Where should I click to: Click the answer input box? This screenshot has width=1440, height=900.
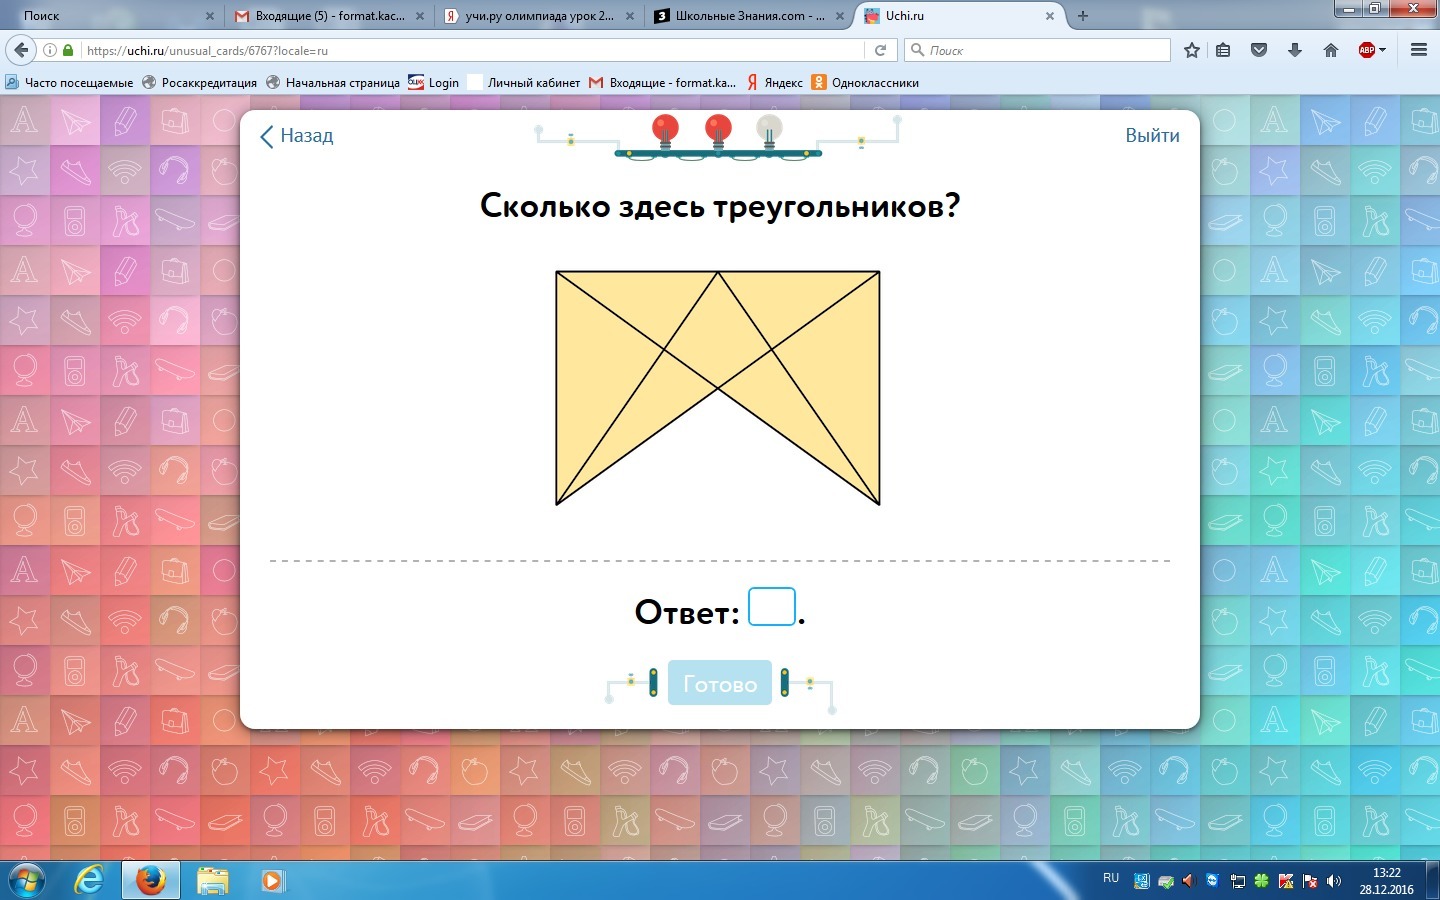point(772,607)
